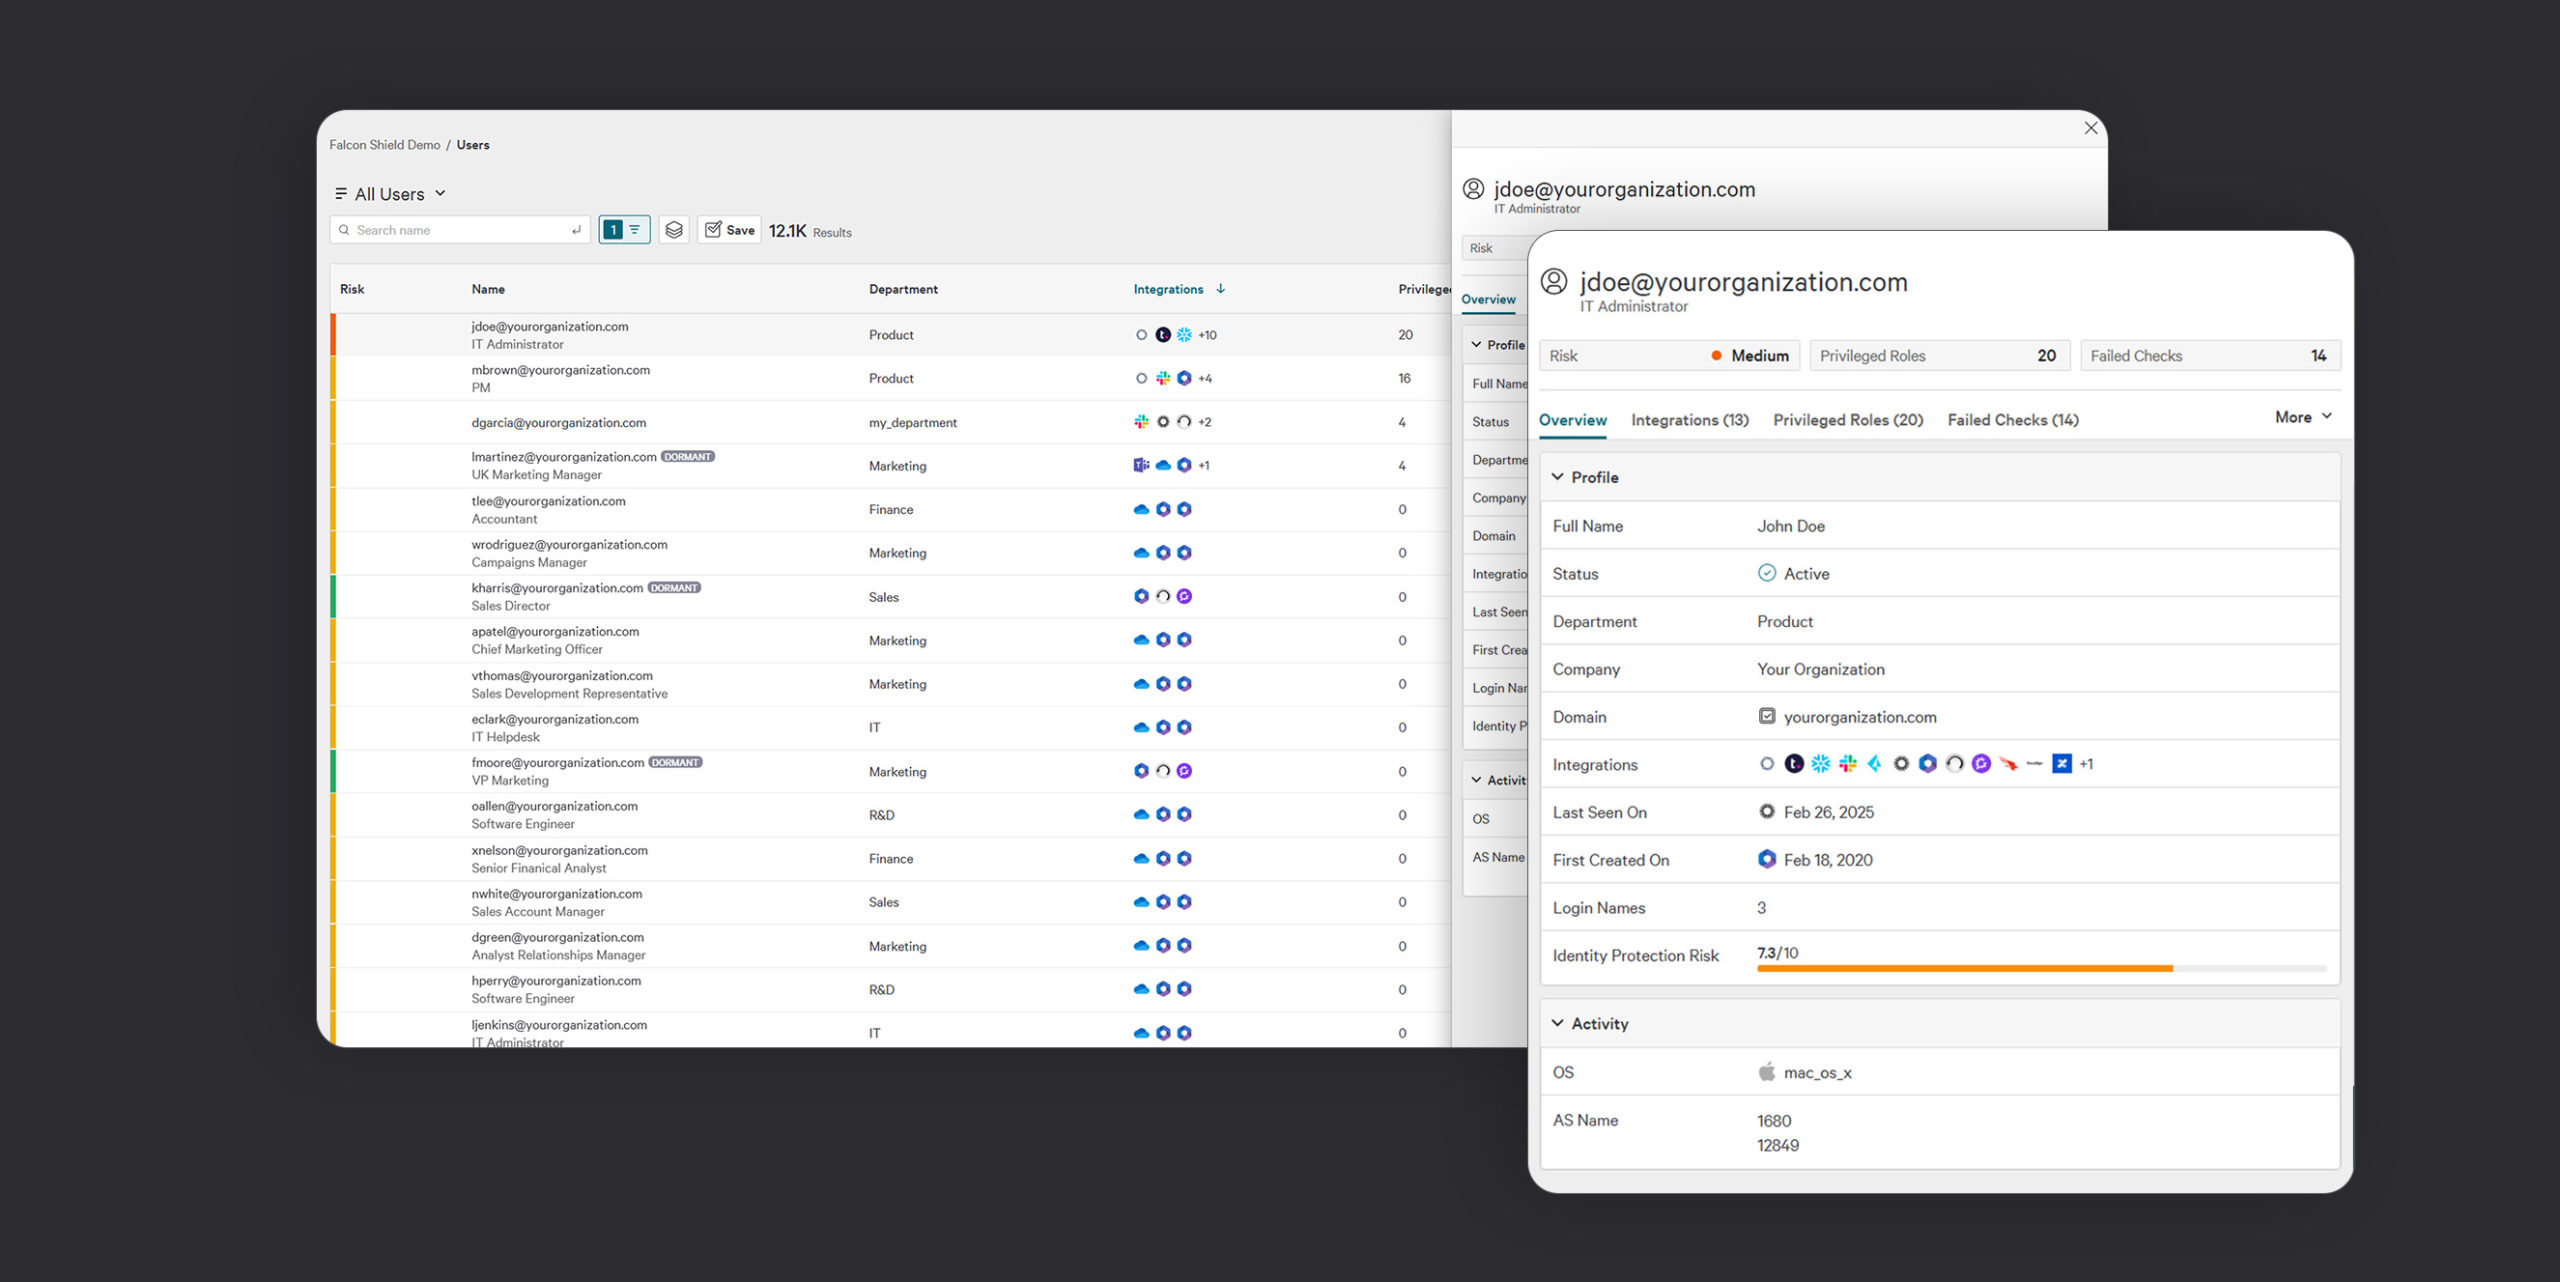The width and height of the screenshot is (2560, 1282).
Task: Click the CrowdStrike red falcon integration icon
Action: [2008, 764]
